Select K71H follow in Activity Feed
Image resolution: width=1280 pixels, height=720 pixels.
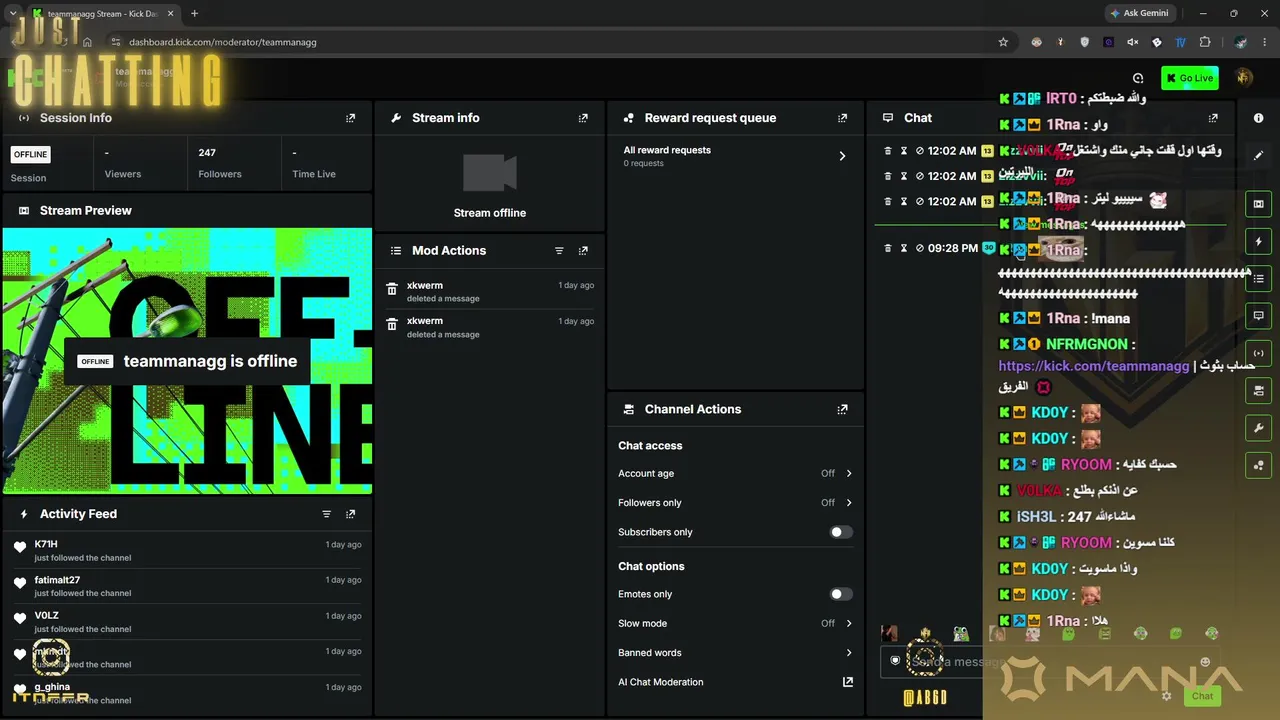(x=187, y=551)
